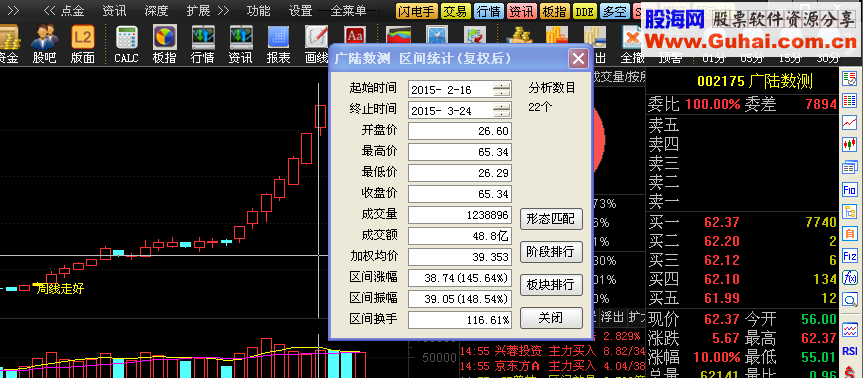Select the RSI indicator sidebar icon
The height and width of the screenshot is (378, 863).
pyautogui.click(x=850, y=351)
